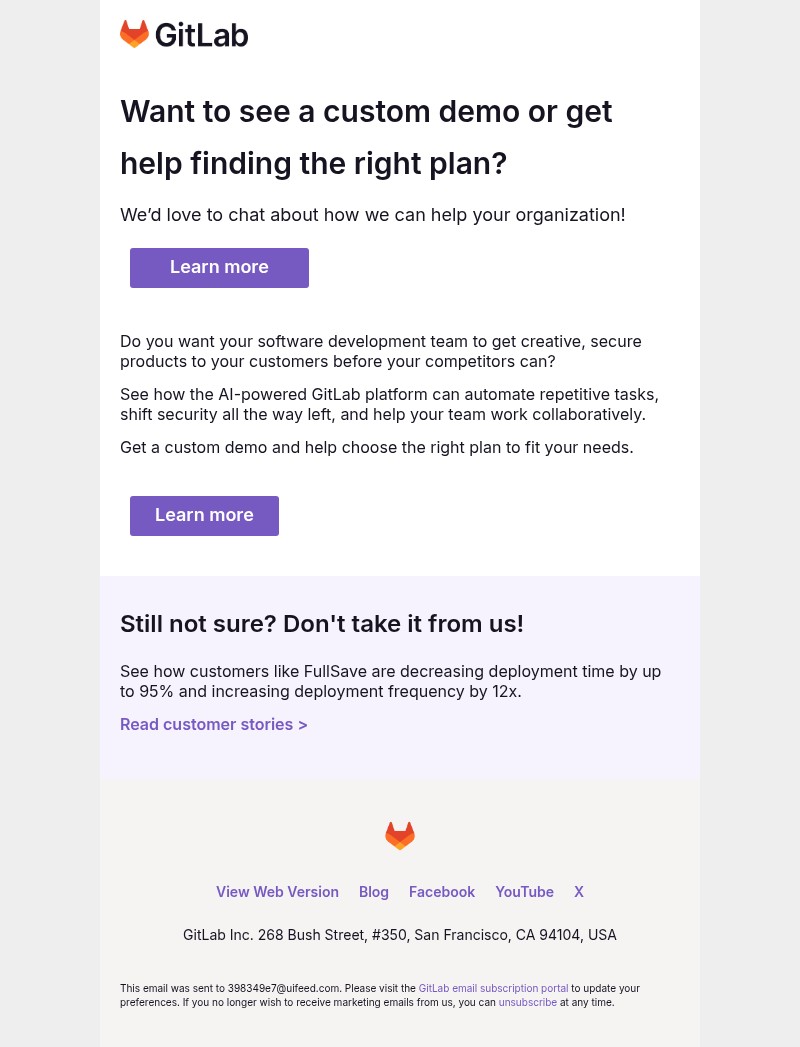Click the second Learn more button near the bottom

204,515
